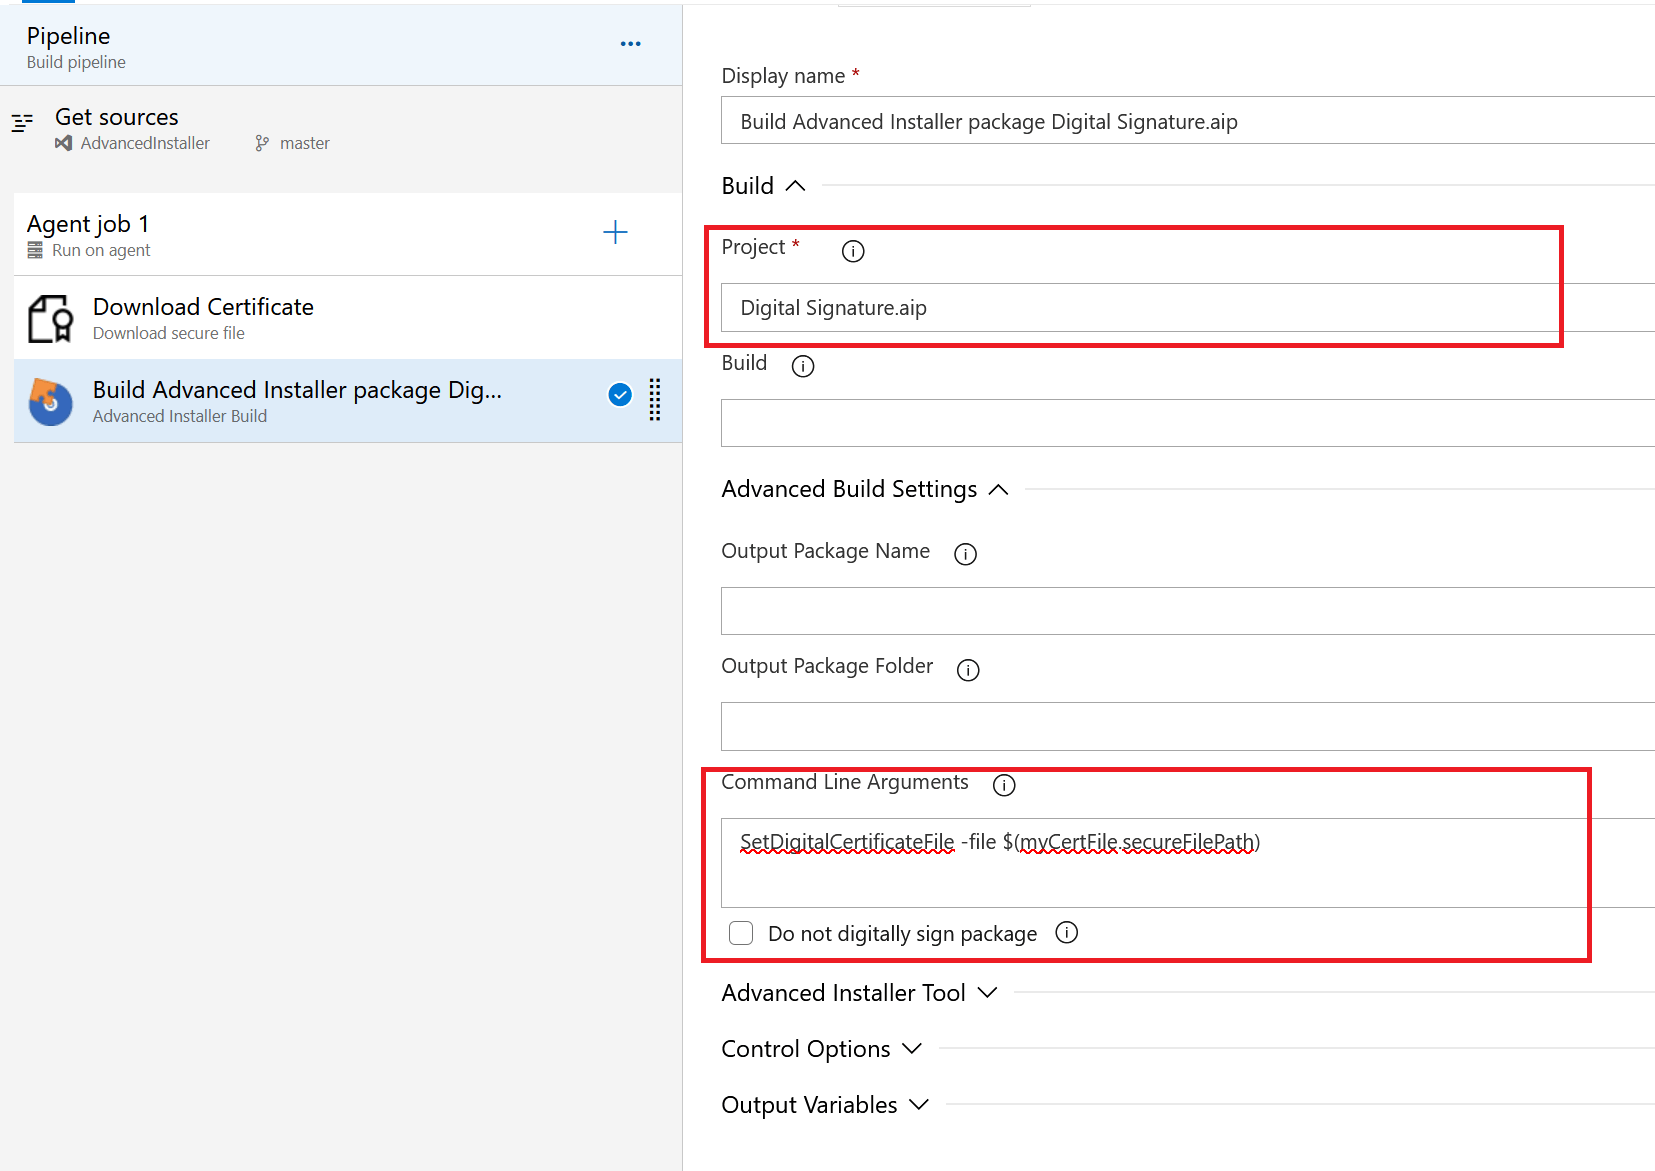Screen dimensions: 1655x1171
Task: Collapse the Build section
Action: click(x=795, y=186)
